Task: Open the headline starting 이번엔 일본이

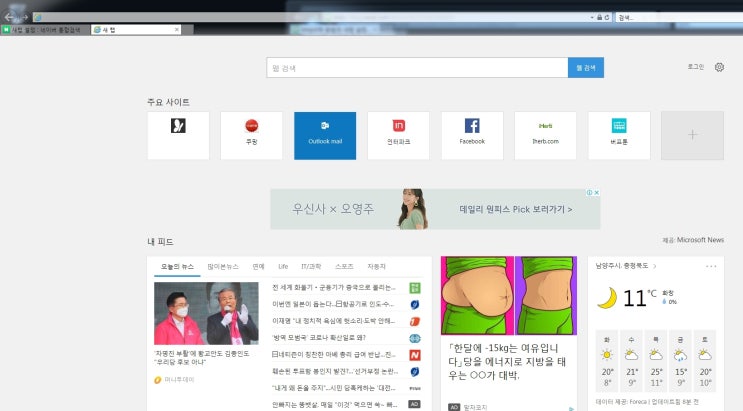Action: (333, 304)
